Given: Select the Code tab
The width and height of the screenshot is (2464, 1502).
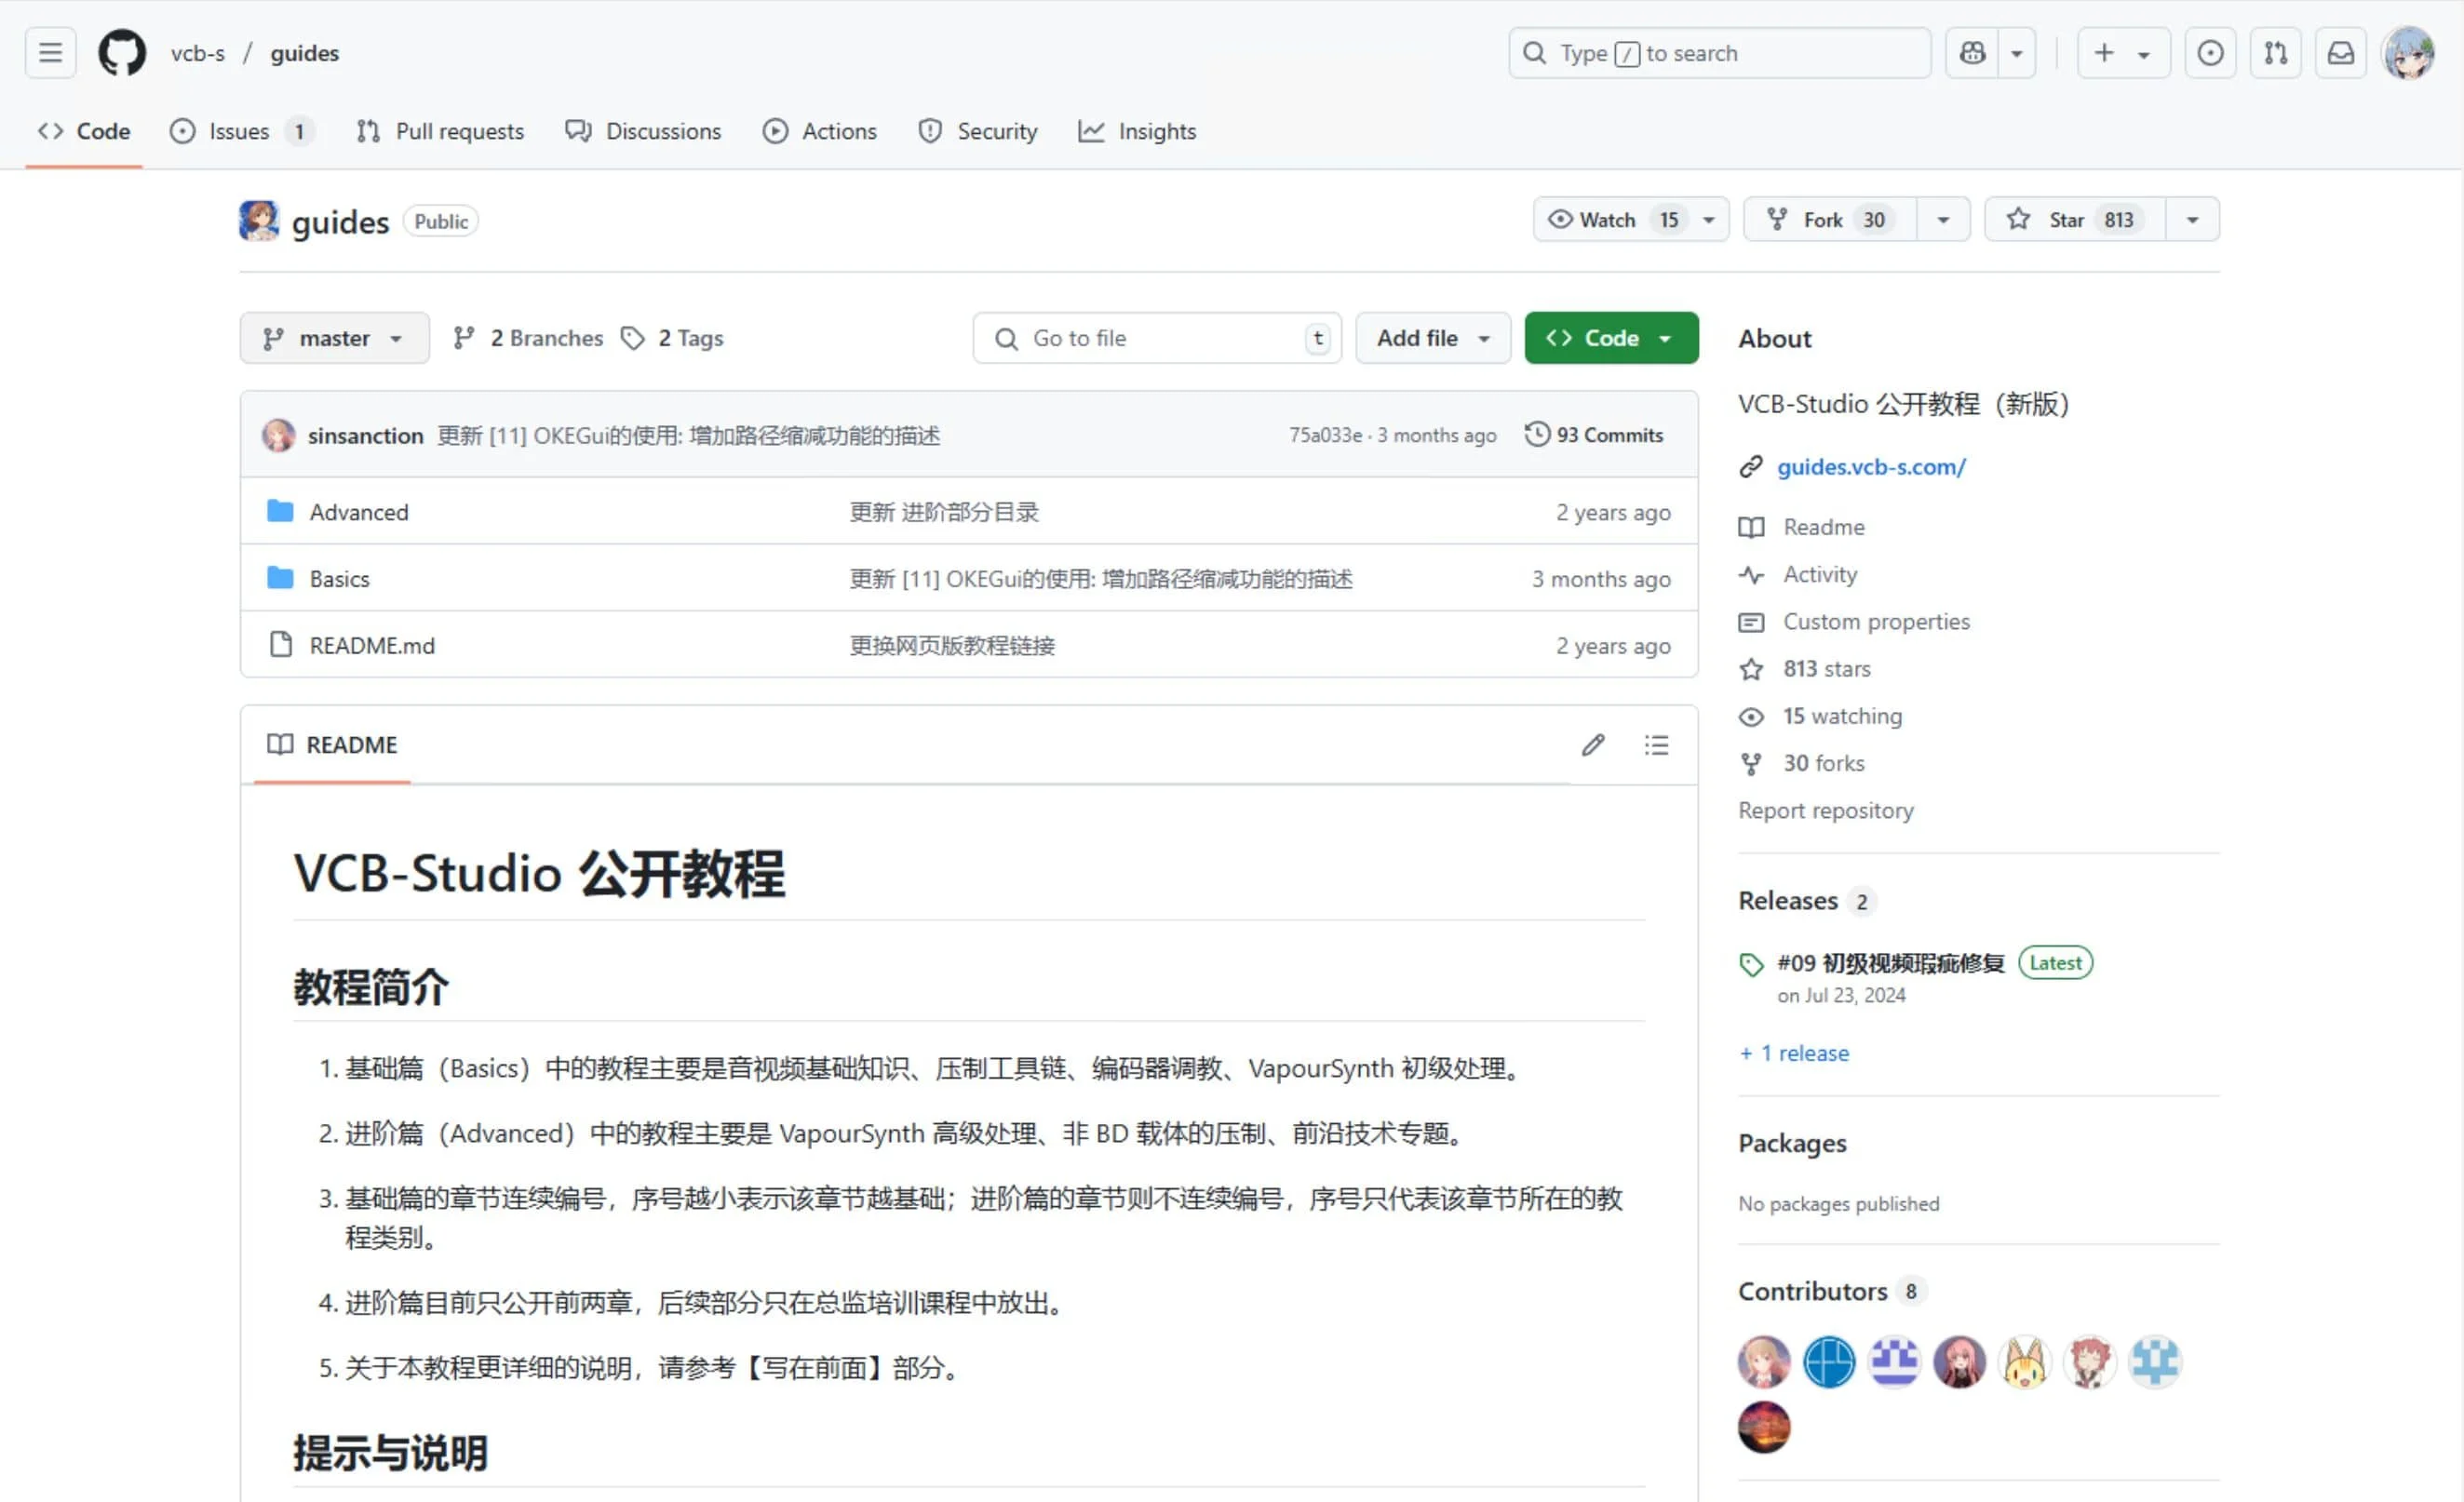Looking at the screenshot, I should point(84,131).
